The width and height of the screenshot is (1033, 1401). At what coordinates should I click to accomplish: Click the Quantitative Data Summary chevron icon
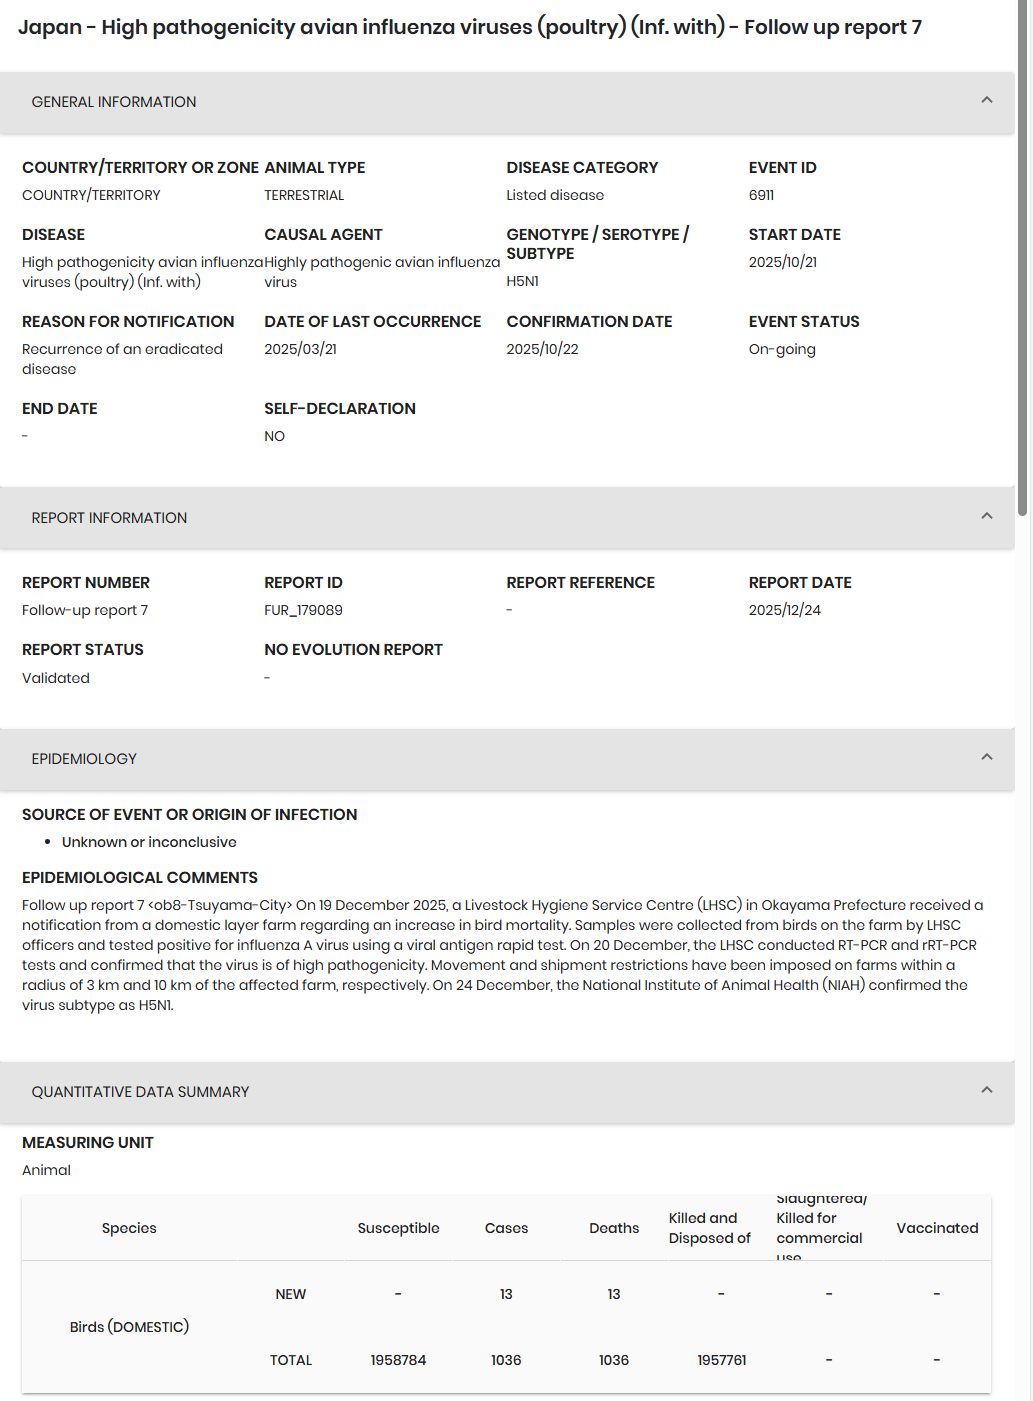[x=986, y=1090]
